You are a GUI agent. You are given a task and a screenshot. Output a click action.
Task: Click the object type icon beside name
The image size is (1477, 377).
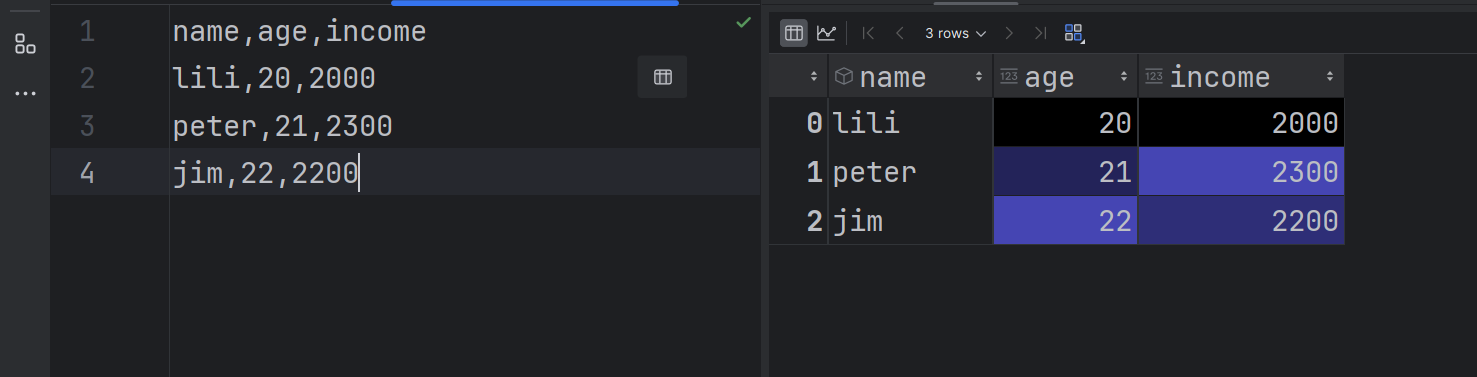[843, 76]
